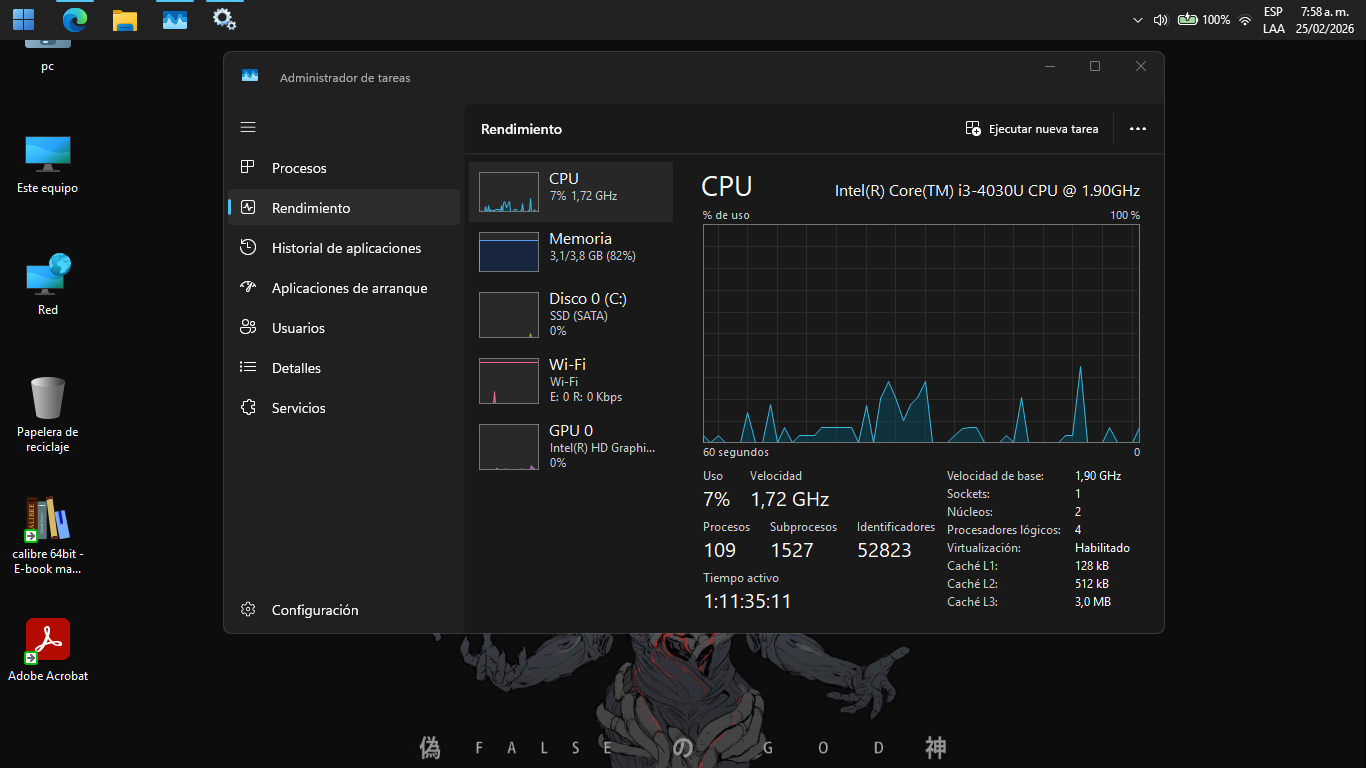Open the Detalles list icon
The height and width of the screenshot is (768, 1366).
click(x=248, y=368)
